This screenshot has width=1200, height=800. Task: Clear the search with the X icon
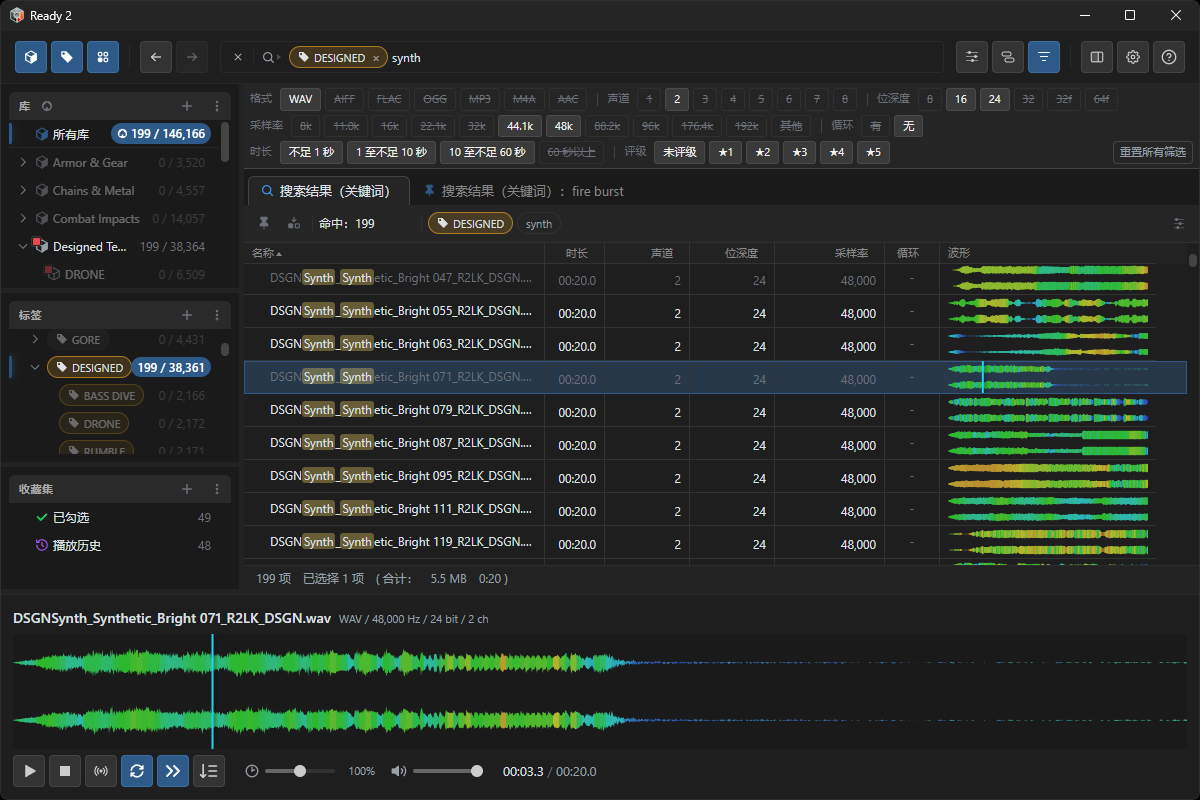(x=238, y=58)
